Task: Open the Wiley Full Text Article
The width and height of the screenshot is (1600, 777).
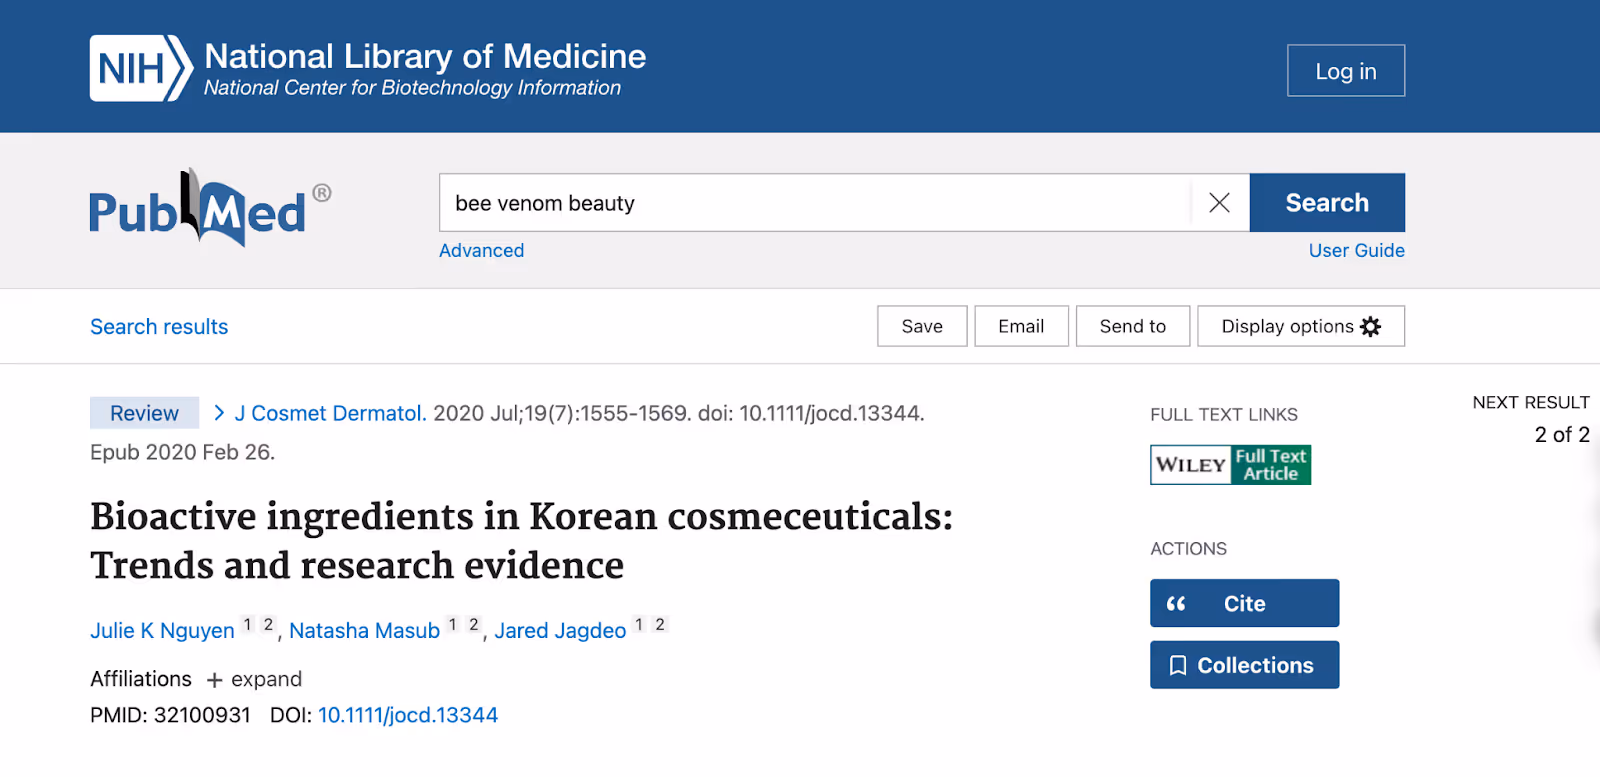Action: [1230, 465]
